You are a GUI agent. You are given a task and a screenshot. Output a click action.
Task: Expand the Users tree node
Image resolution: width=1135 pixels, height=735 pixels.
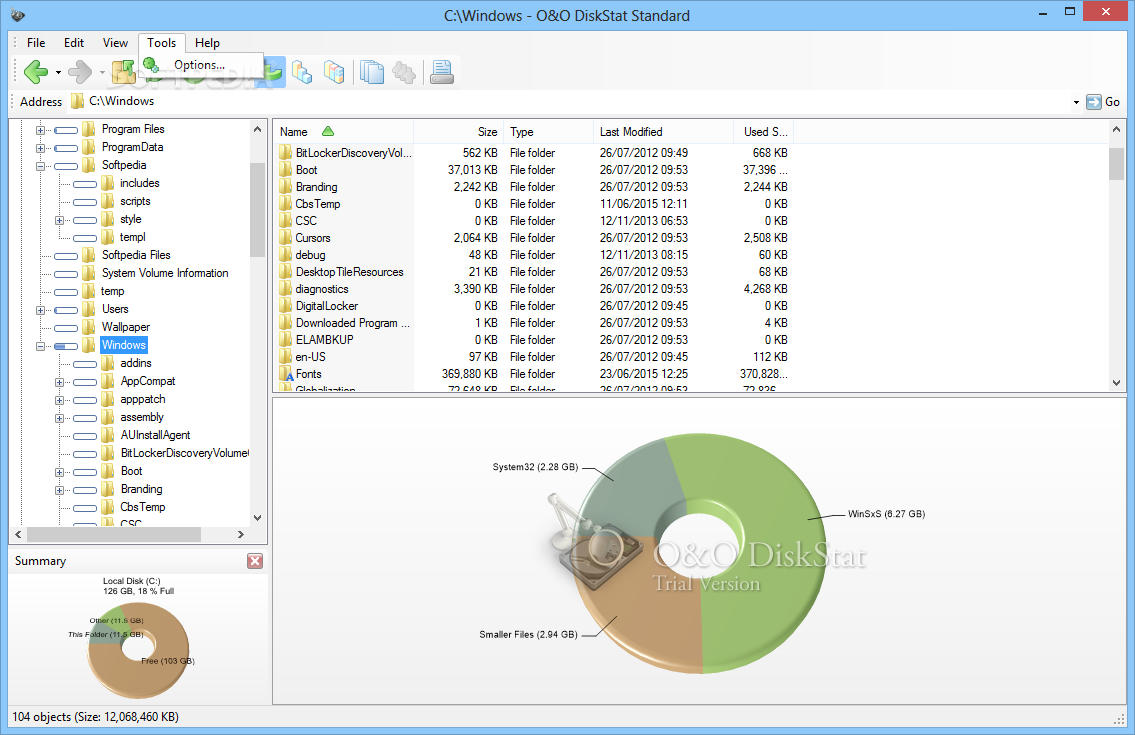41,310
